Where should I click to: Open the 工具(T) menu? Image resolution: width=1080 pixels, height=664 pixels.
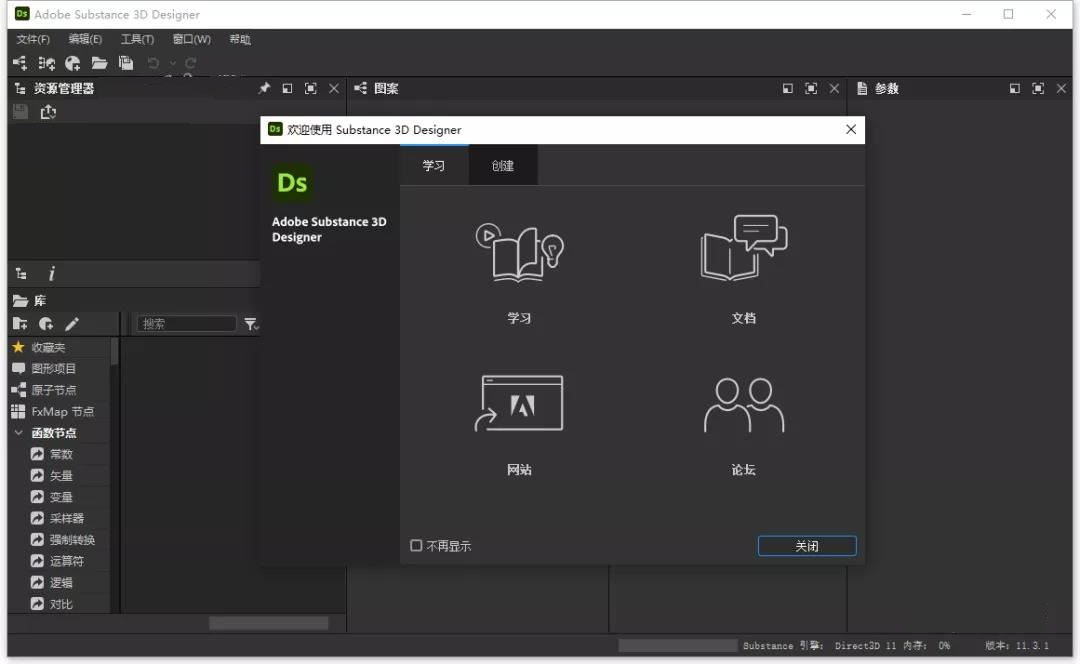pos(138,39)
